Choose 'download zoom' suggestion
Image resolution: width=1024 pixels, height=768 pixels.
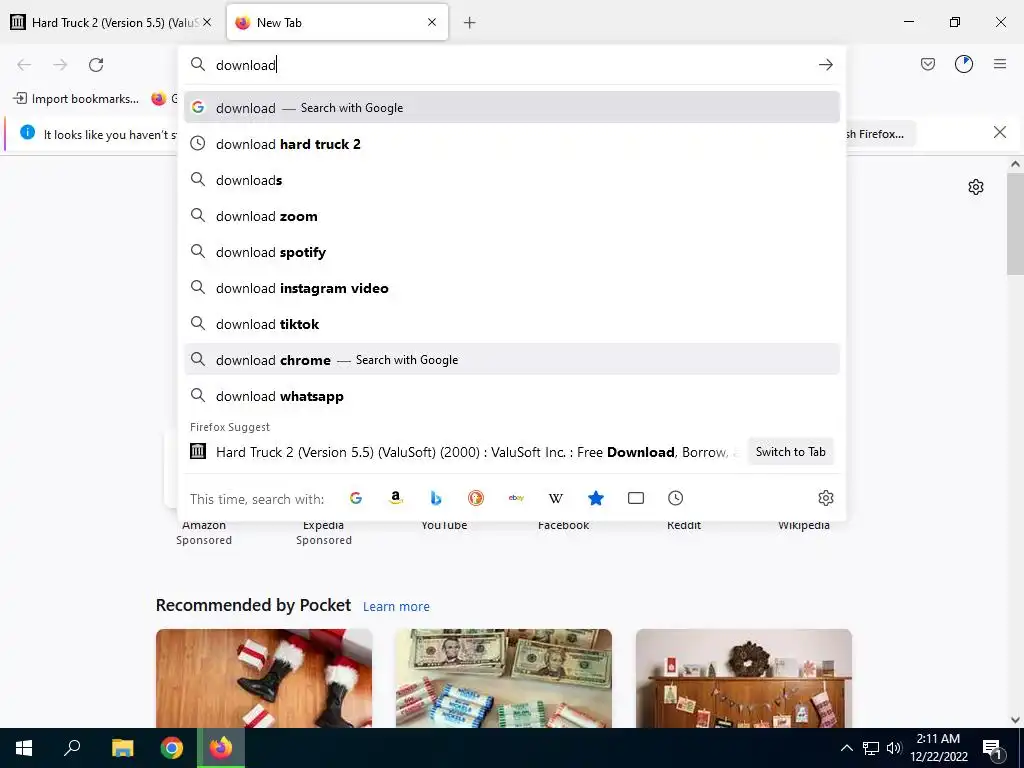coord(511,216)
